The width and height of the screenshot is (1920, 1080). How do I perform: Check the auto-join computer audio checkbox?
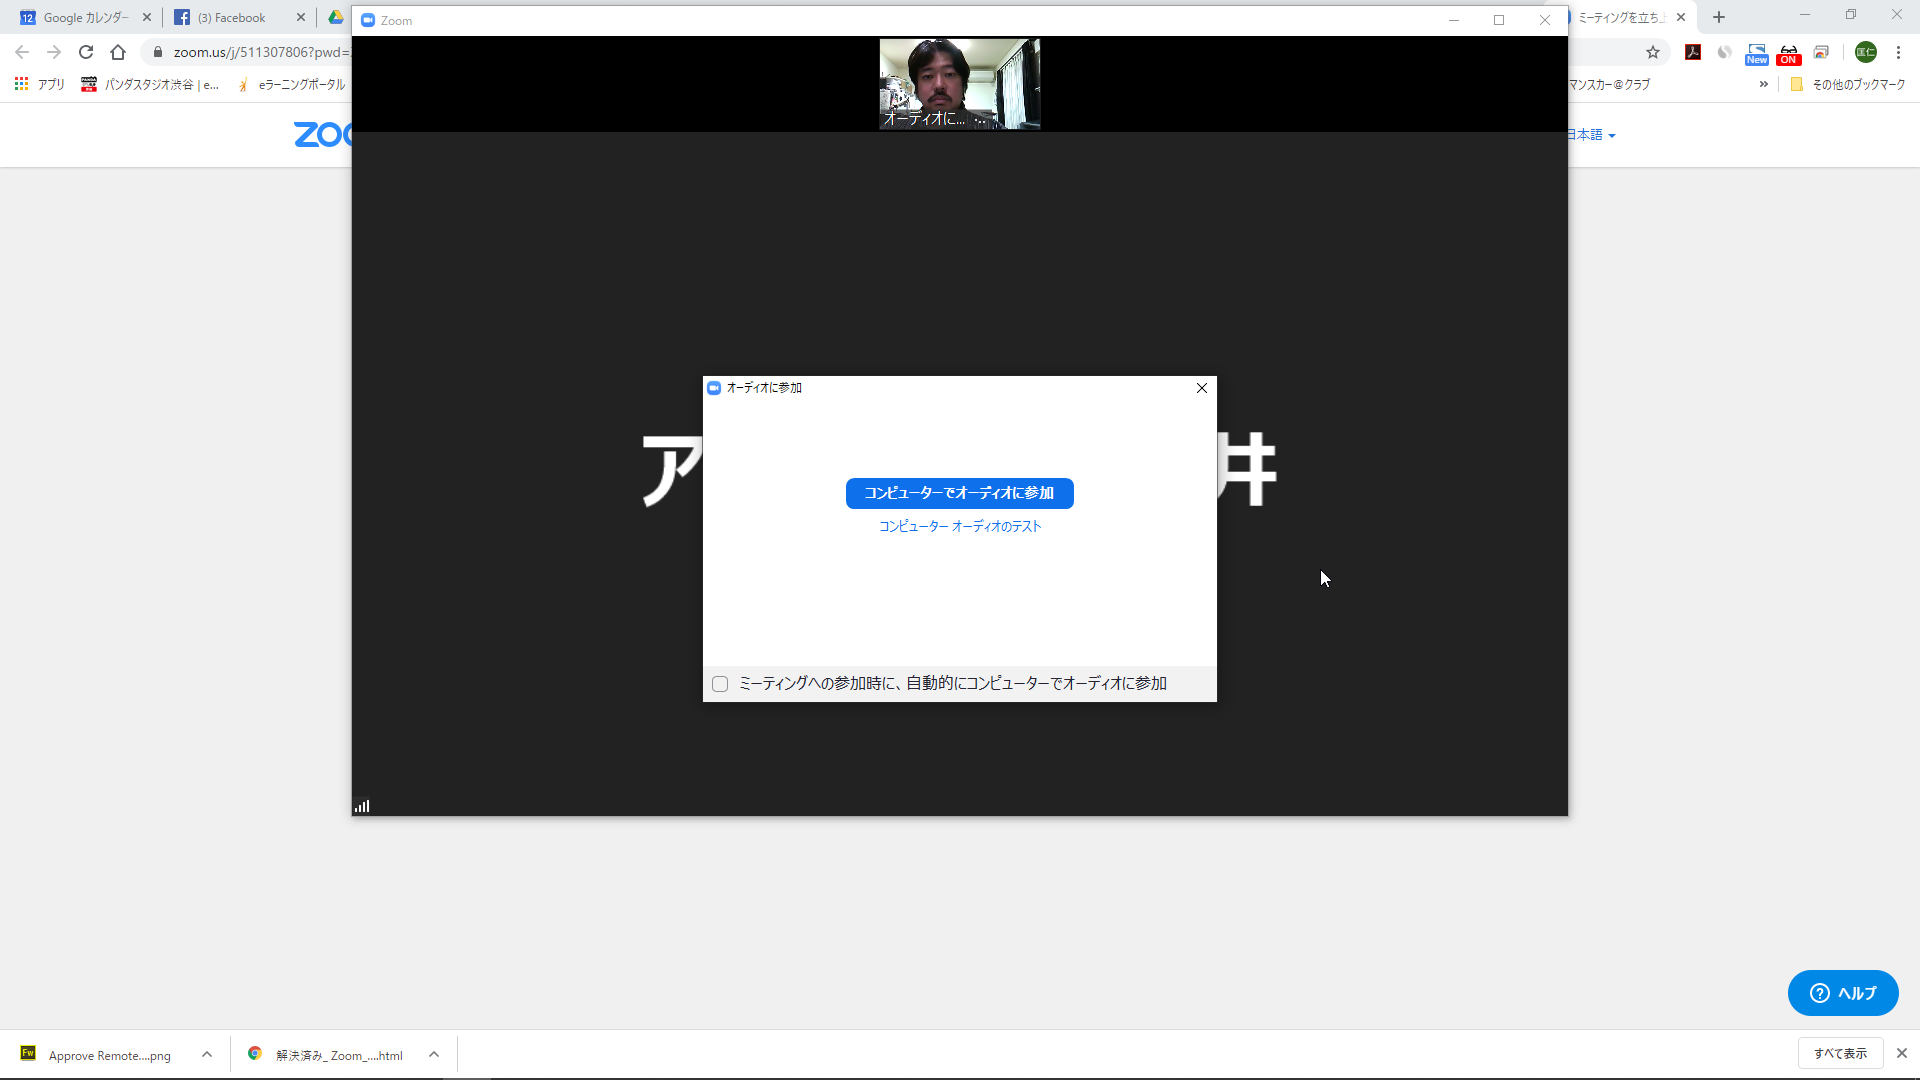720,684
